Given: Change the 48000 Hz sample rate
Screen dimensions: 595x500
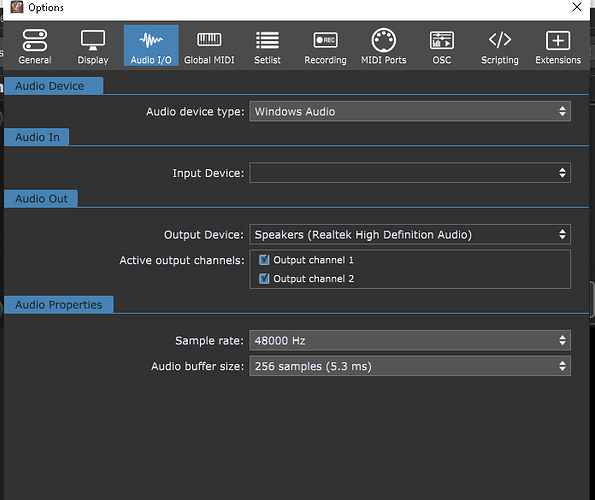Looking at the screenshot, I should [x=410, y=340].
